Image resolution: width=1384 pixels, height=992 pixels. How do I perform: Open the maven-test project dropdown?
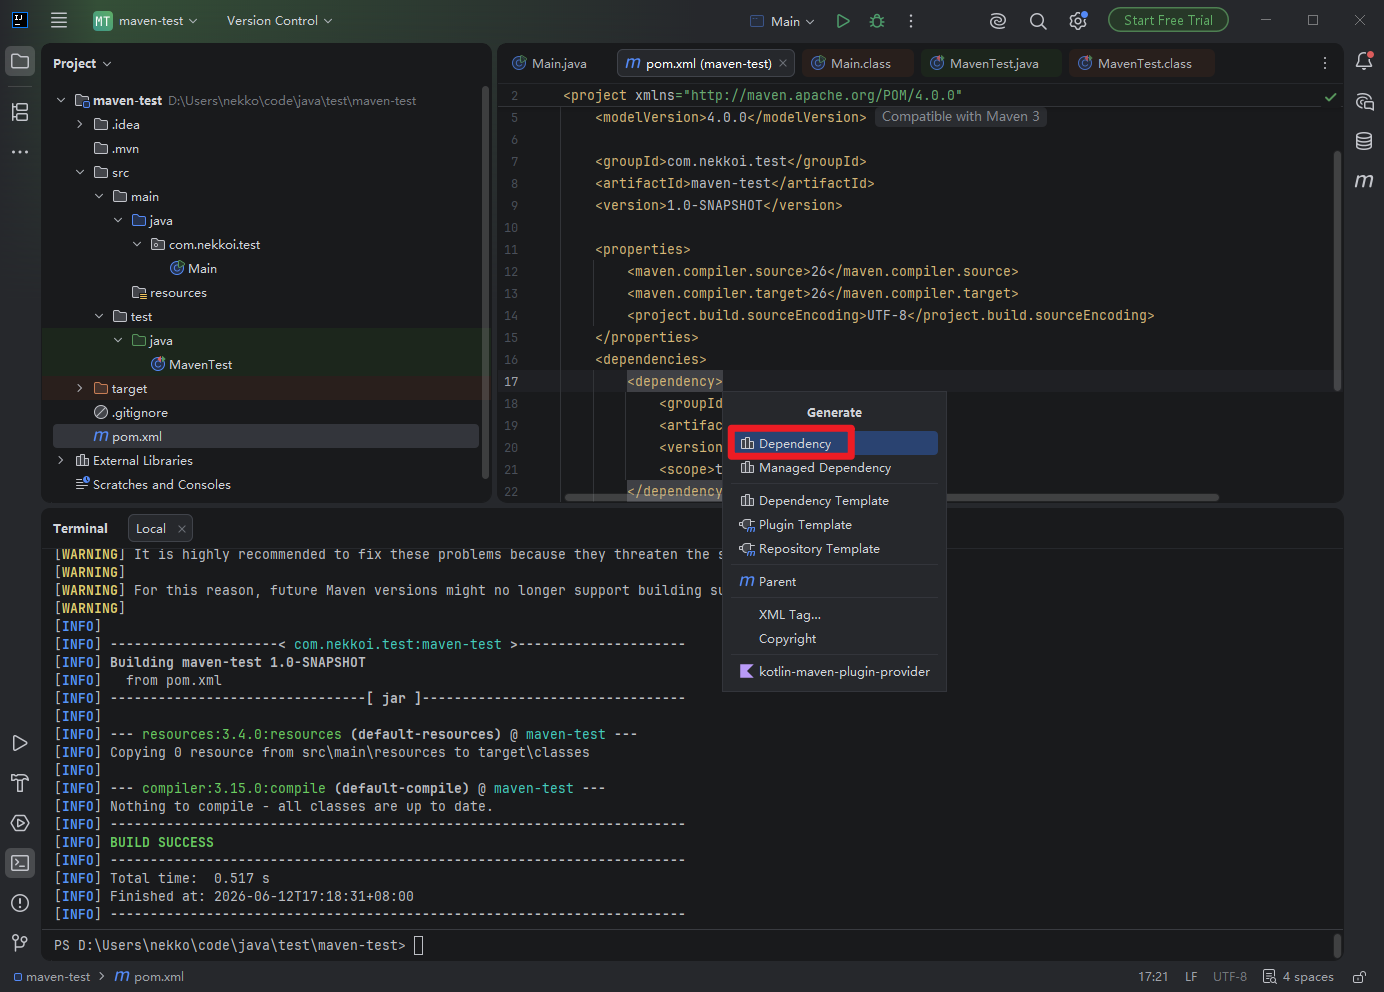pyautogui.click(x=145, y=21)
